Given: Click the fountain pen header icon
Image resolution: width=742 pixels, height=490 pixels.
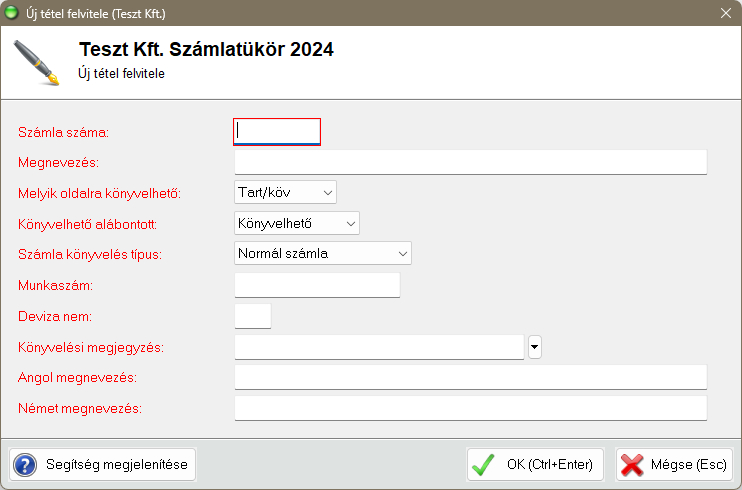Looking at the screenshot, I should pyautogui.click(x=36, y=62).
